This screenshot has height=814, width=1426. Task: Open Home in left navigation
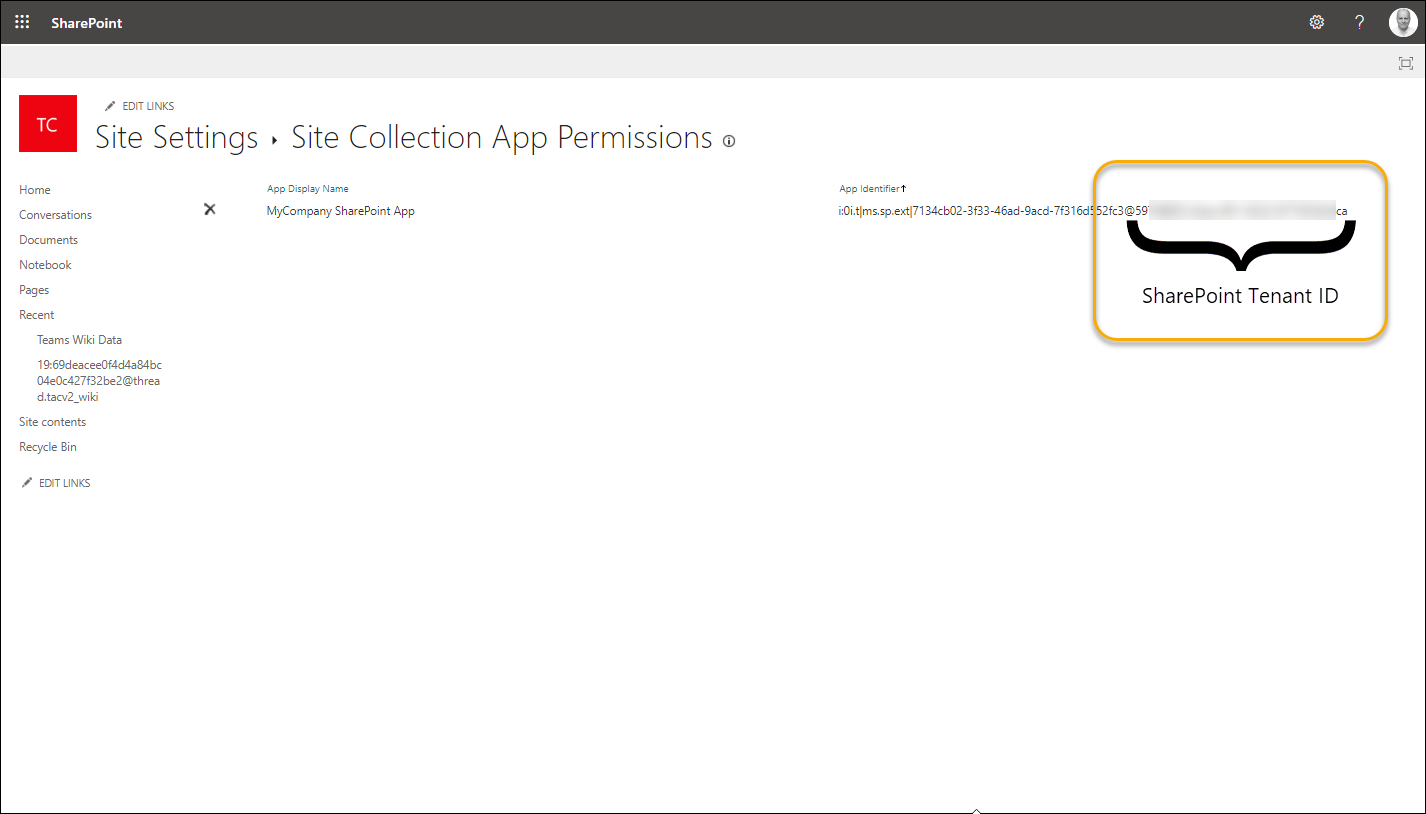pos(35,190)
